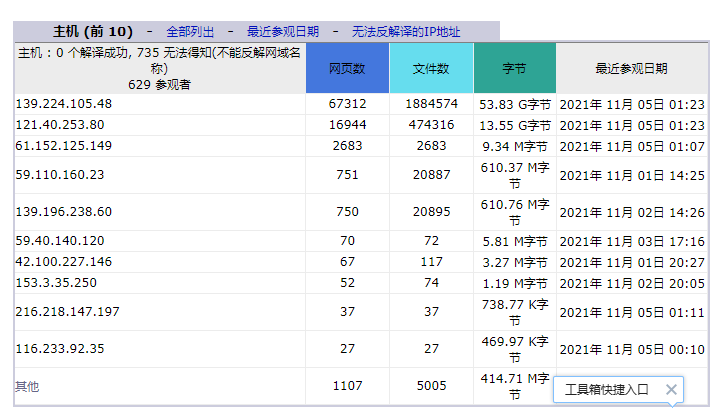Click the 最近参观日期 column header
718x418 pixels.
631,69
